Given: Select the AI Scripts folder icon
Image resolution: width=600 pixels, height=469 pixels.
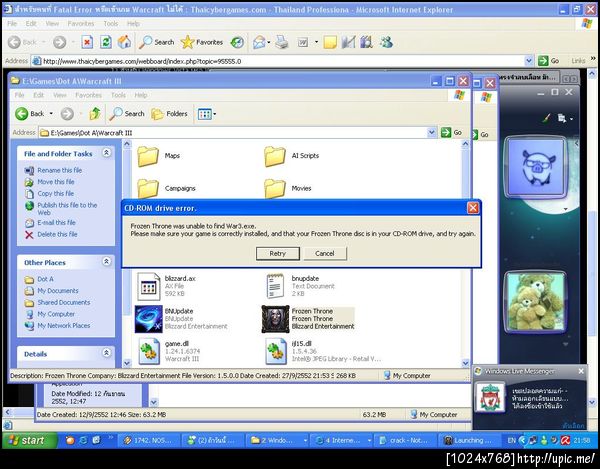Looking at the screenshot, I should click(x=274, y=156).
